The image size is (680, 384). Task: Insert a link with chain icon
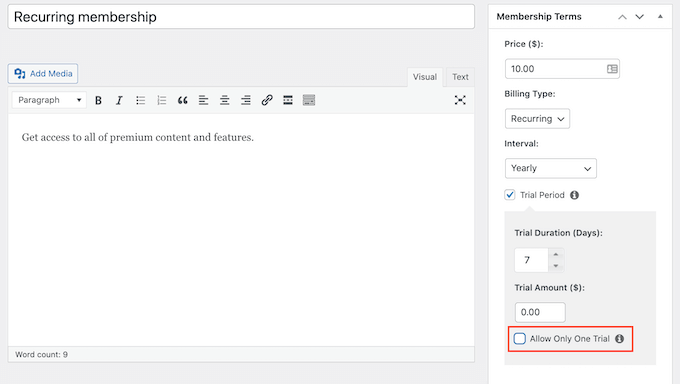coord(267,100)
